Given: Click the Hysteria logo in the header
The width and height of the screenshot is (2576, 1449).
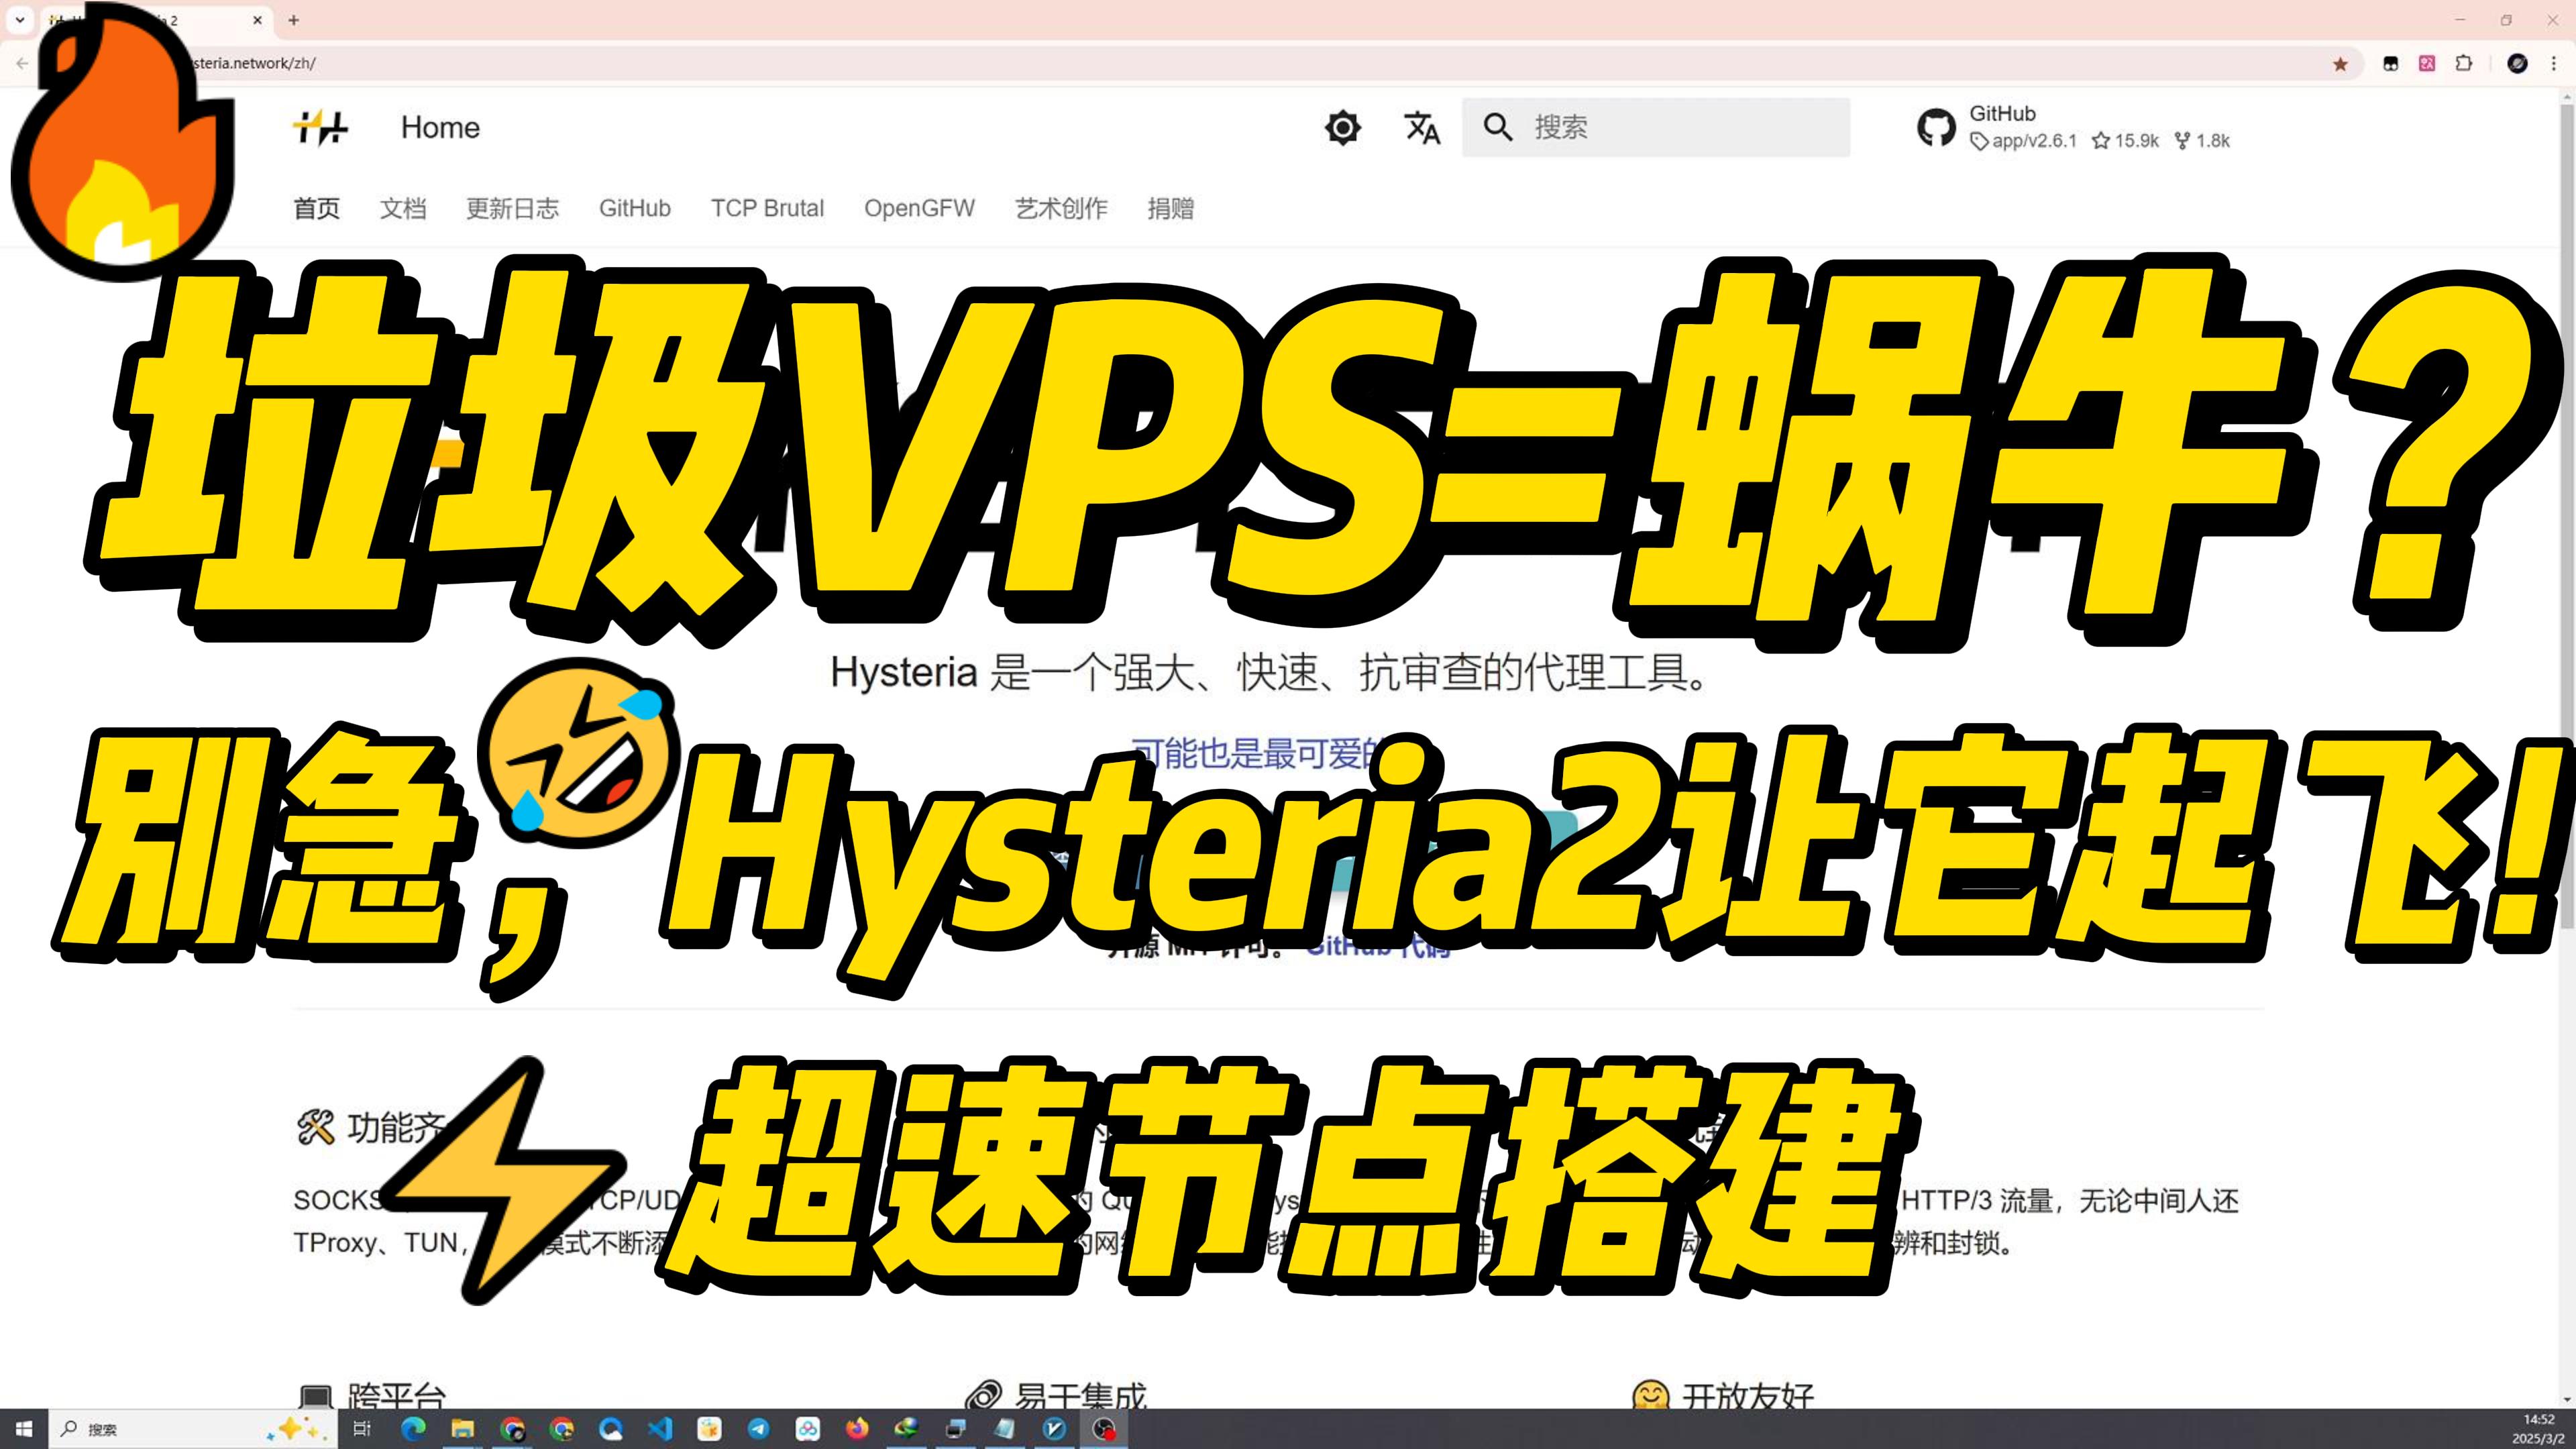Looking at the screenshot, I should coord(320,128).
